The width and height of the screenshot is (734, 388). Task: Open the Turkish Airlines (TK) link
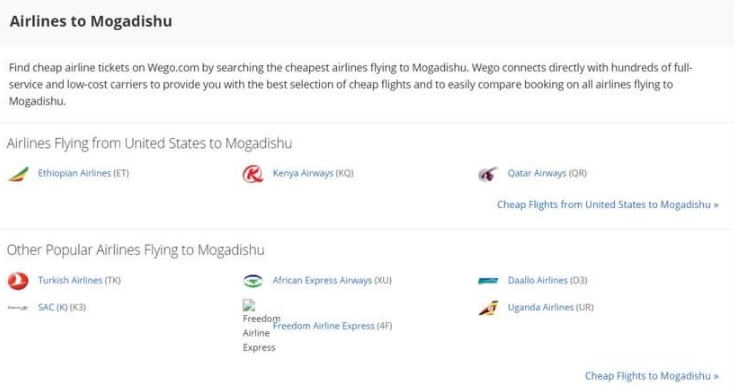[x=79, y=280]
